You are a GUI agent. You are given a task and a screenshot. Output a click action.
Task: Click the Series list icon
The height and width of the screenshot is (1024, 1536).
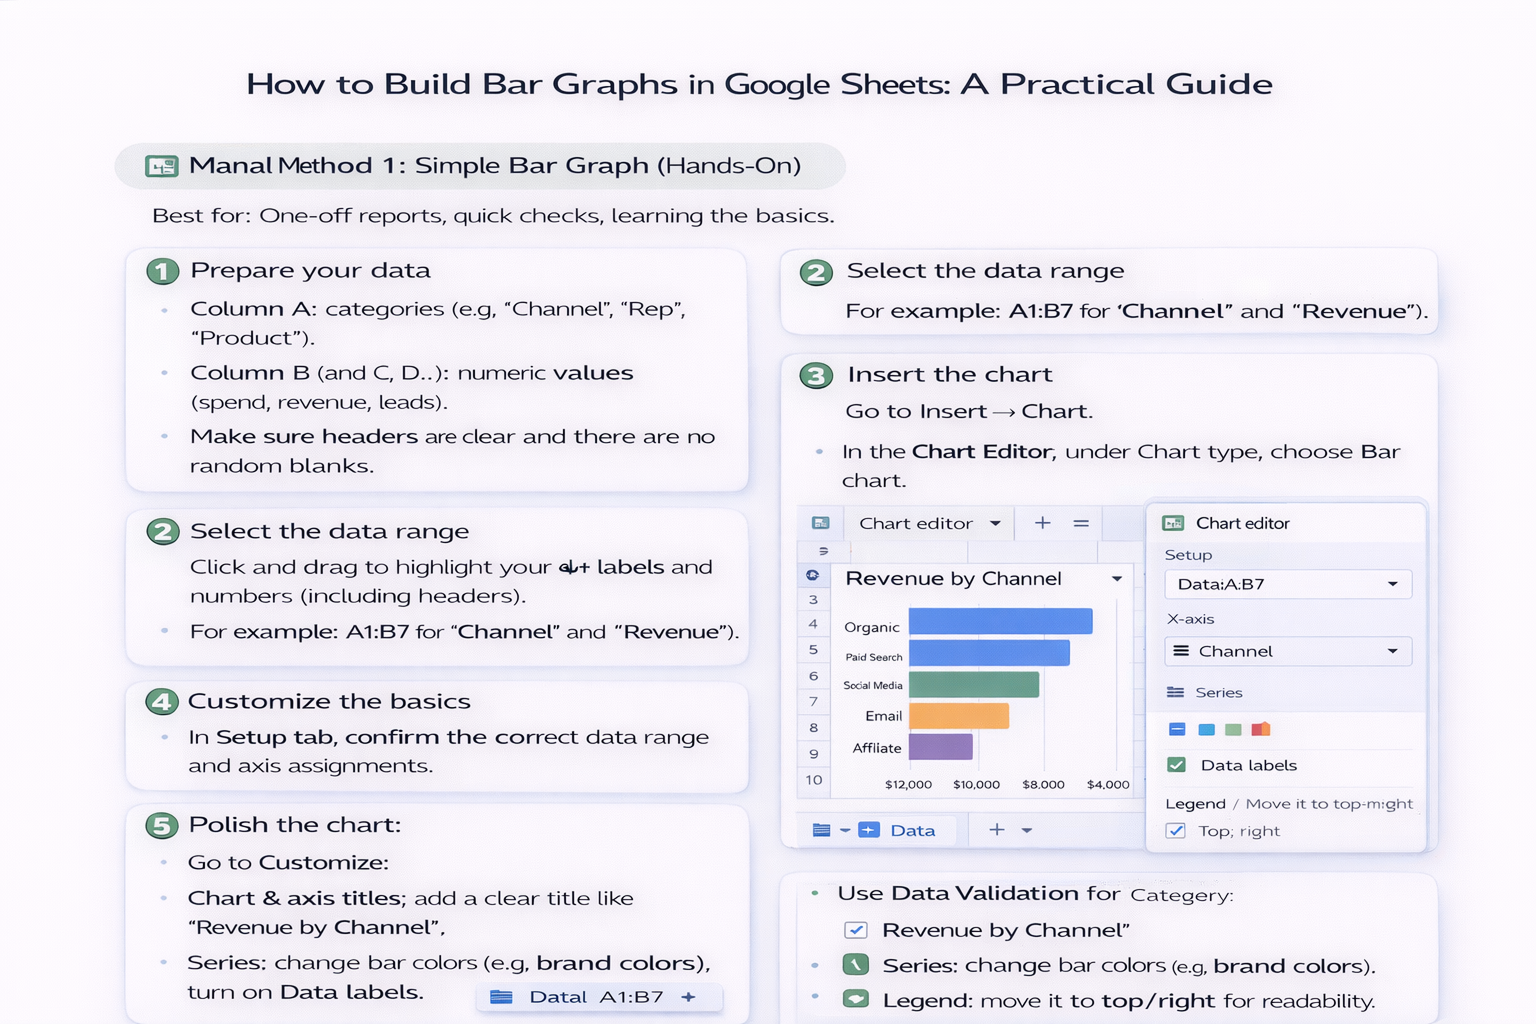point(1176,692)
